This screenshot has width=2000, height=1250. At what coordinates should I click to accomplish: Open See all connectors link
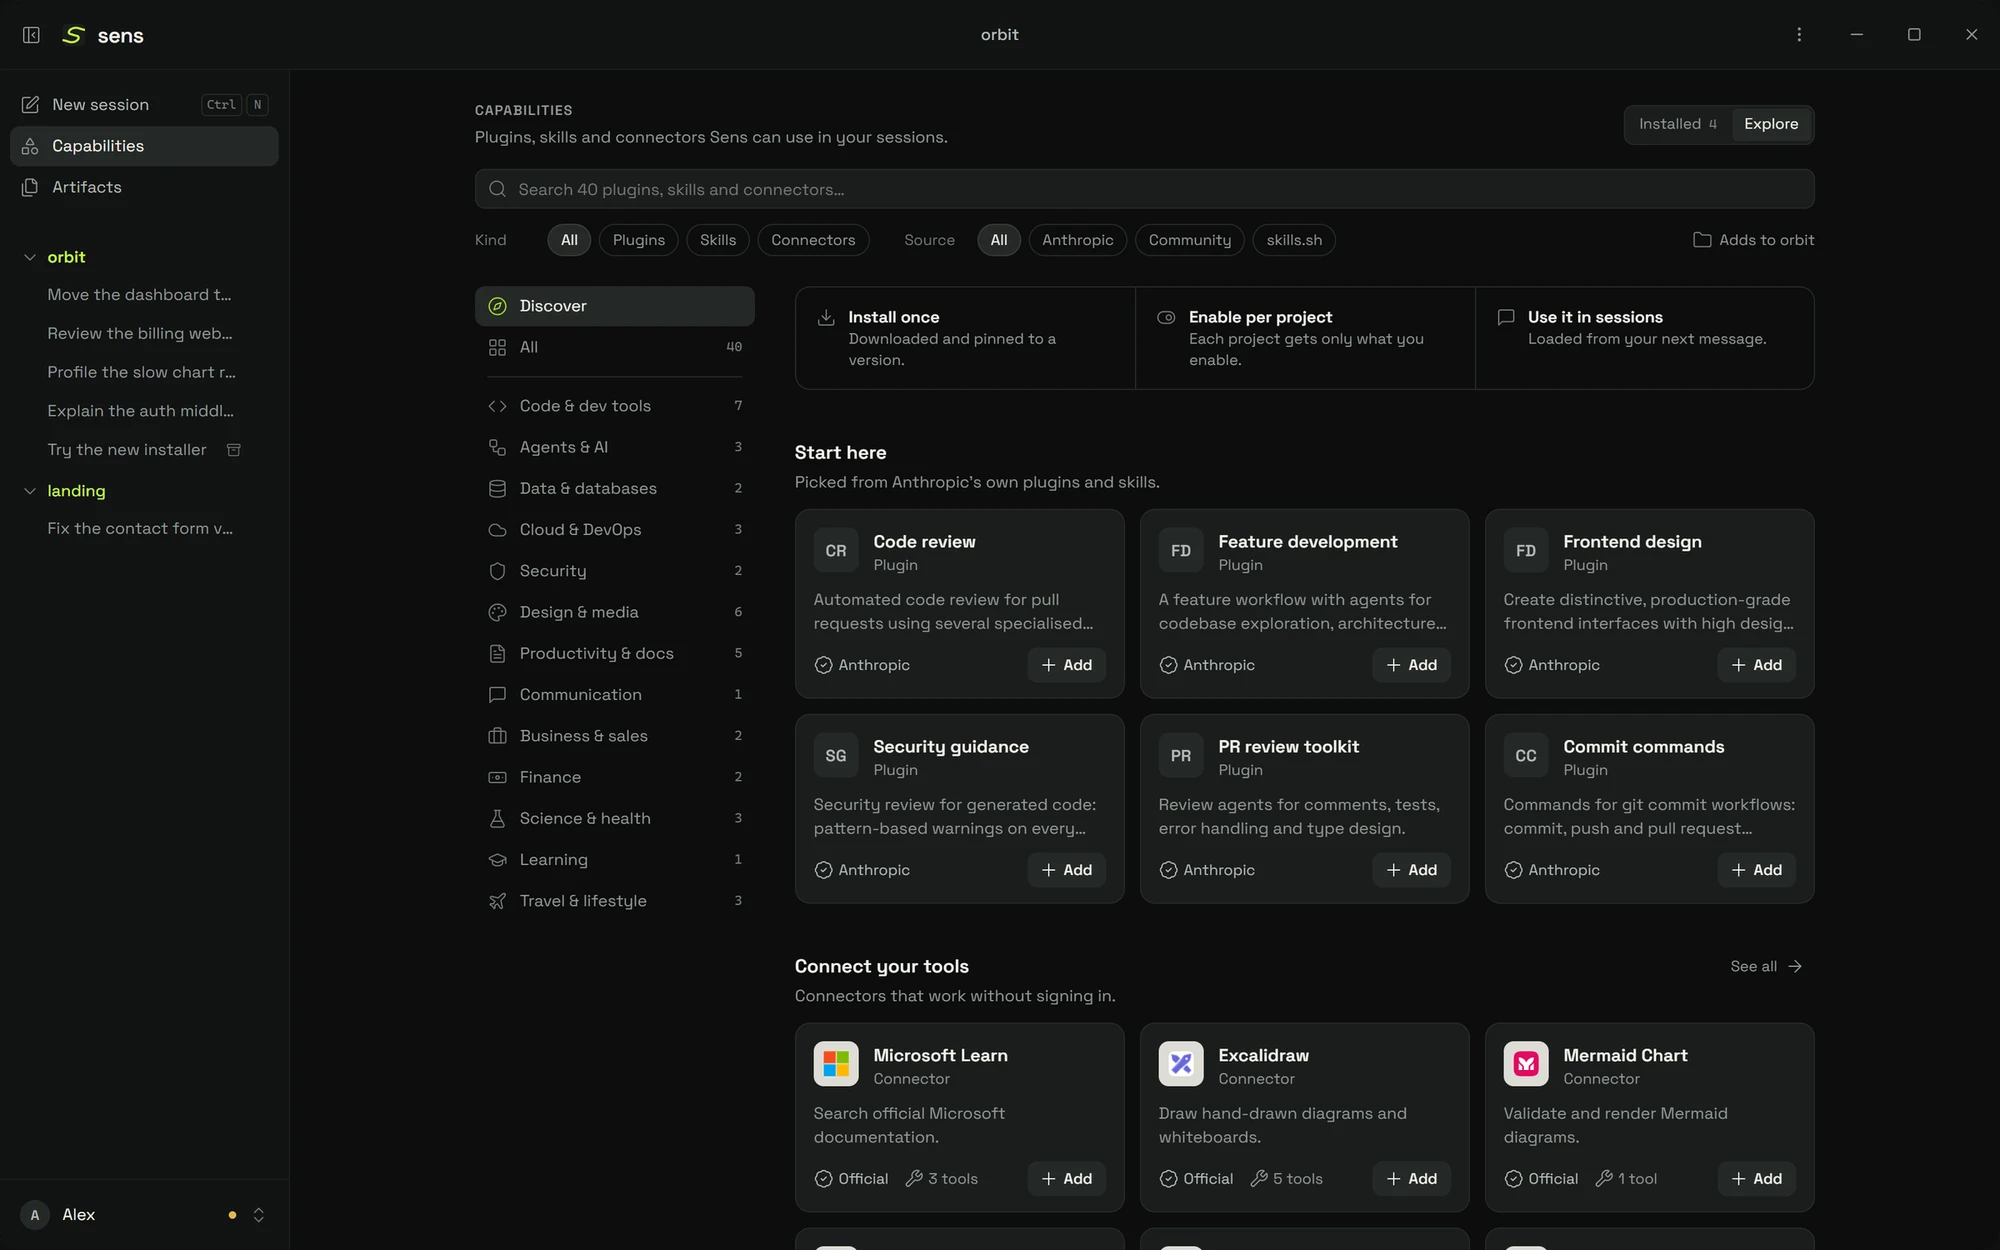(1766, 966)
